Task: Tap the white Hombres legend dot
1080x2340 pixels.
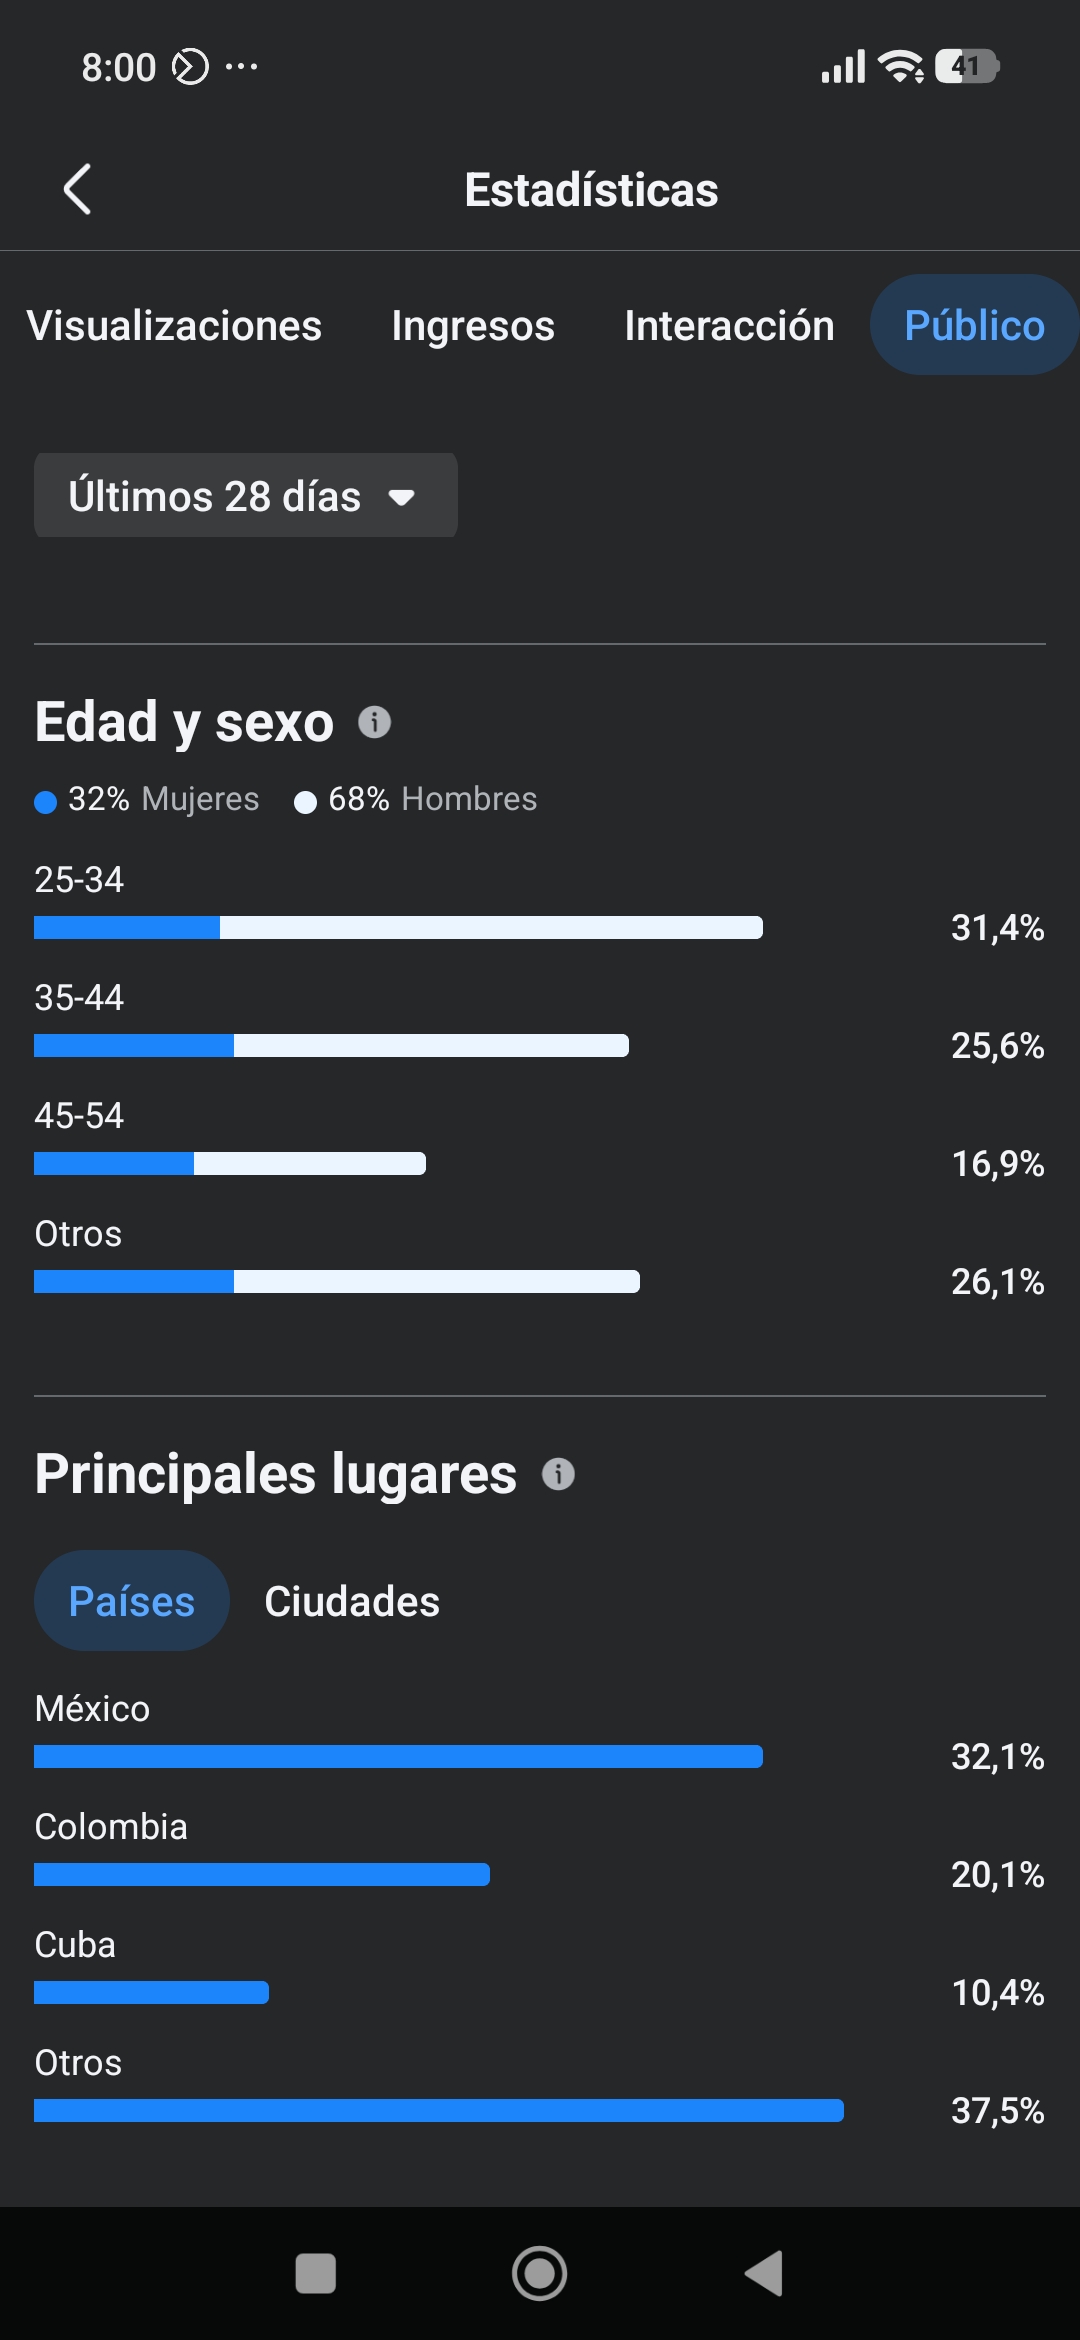Action: click(305, 802)
